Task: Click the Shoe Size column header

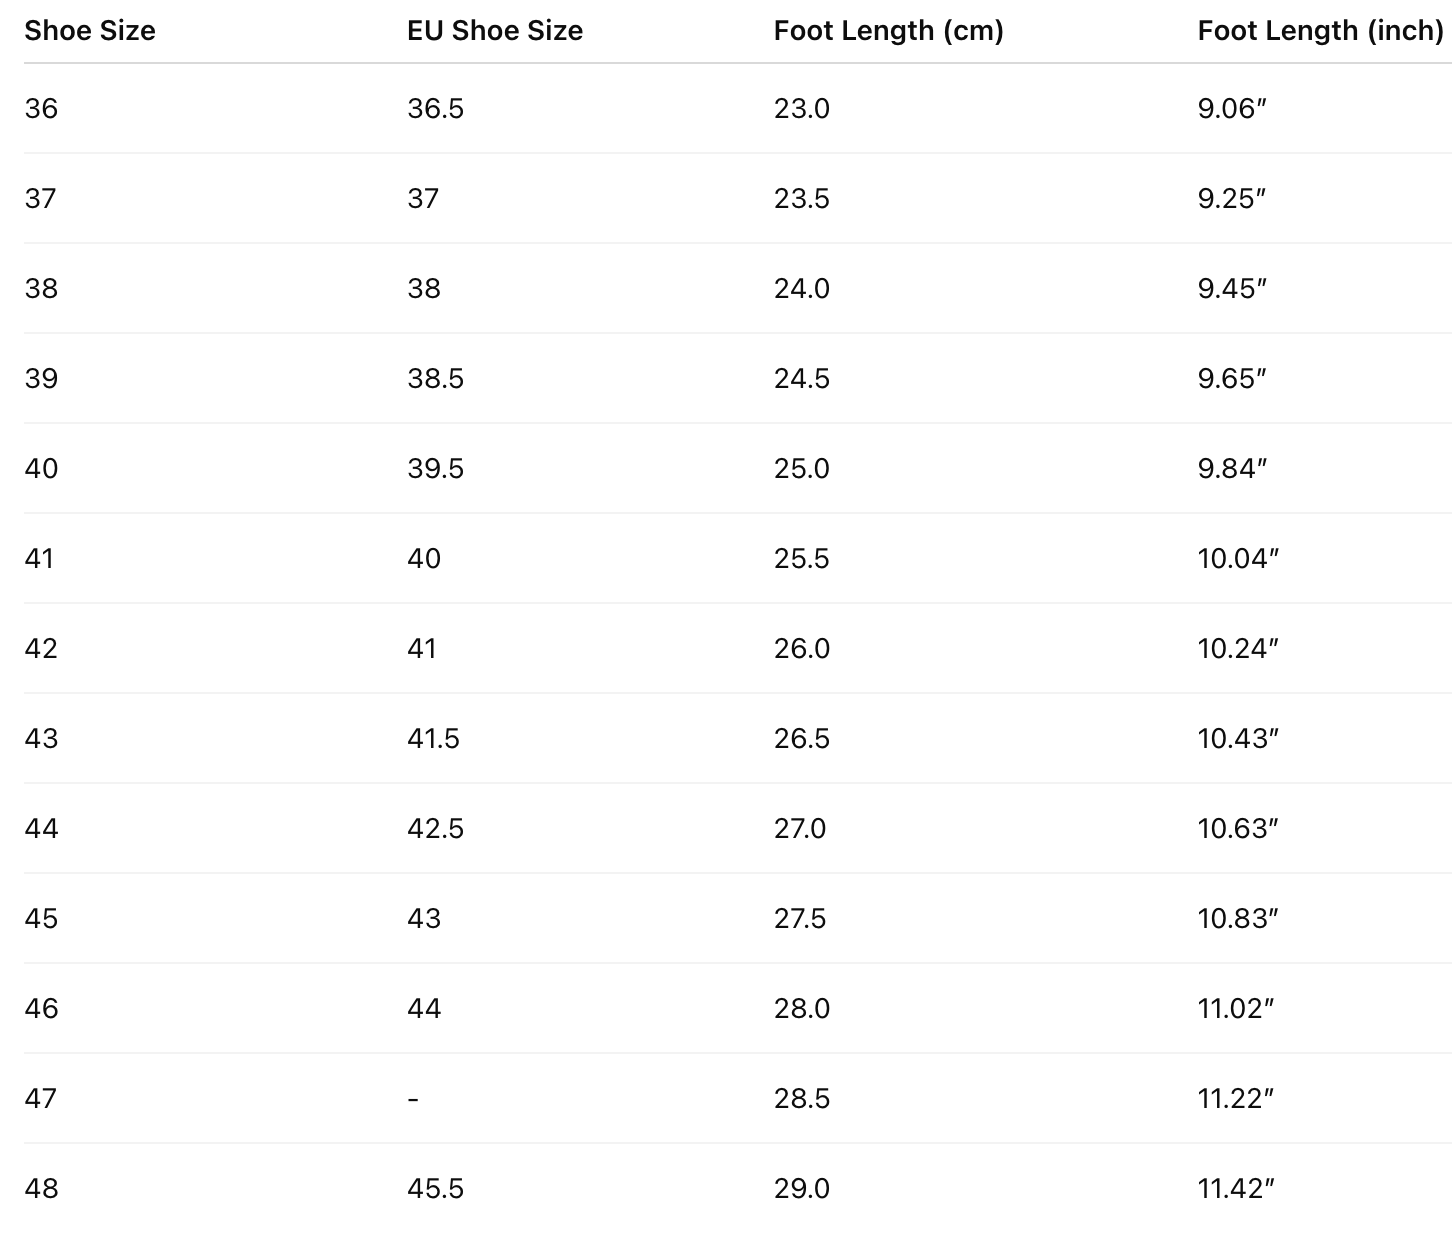Action: coord(90,31)
